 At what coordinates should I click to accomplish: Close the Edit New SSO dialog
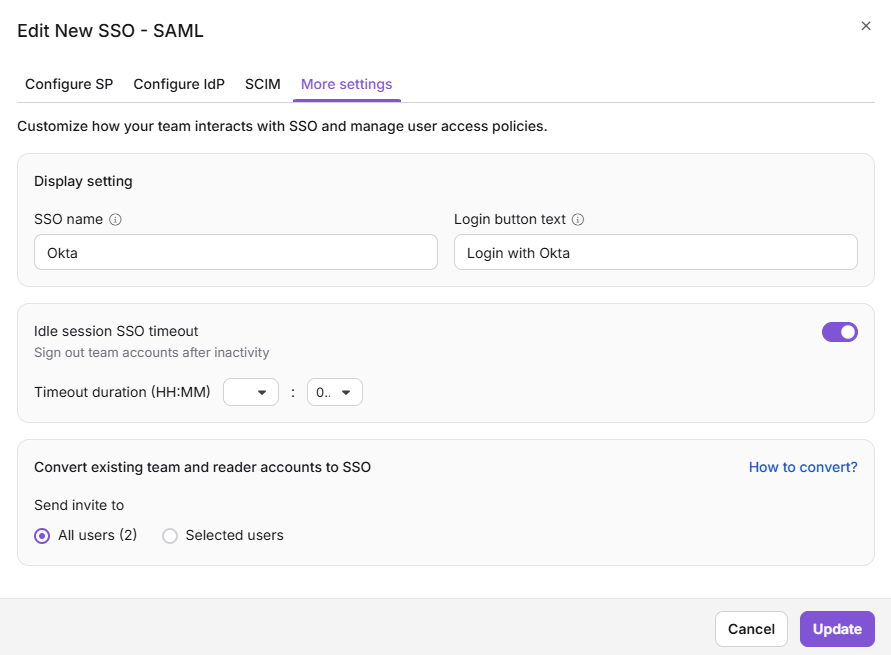click(865, 26)
